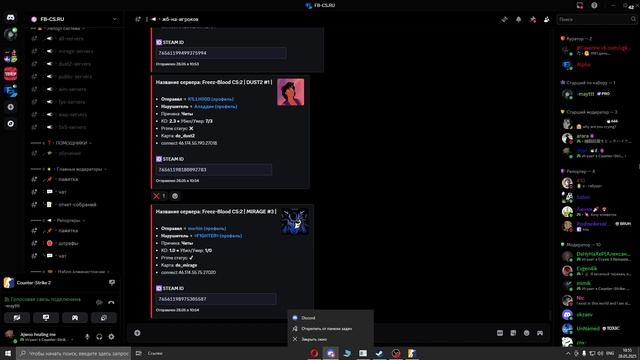640x360 pixels.
Task: Open awp-servers channel
Action: tap(73, 114)
